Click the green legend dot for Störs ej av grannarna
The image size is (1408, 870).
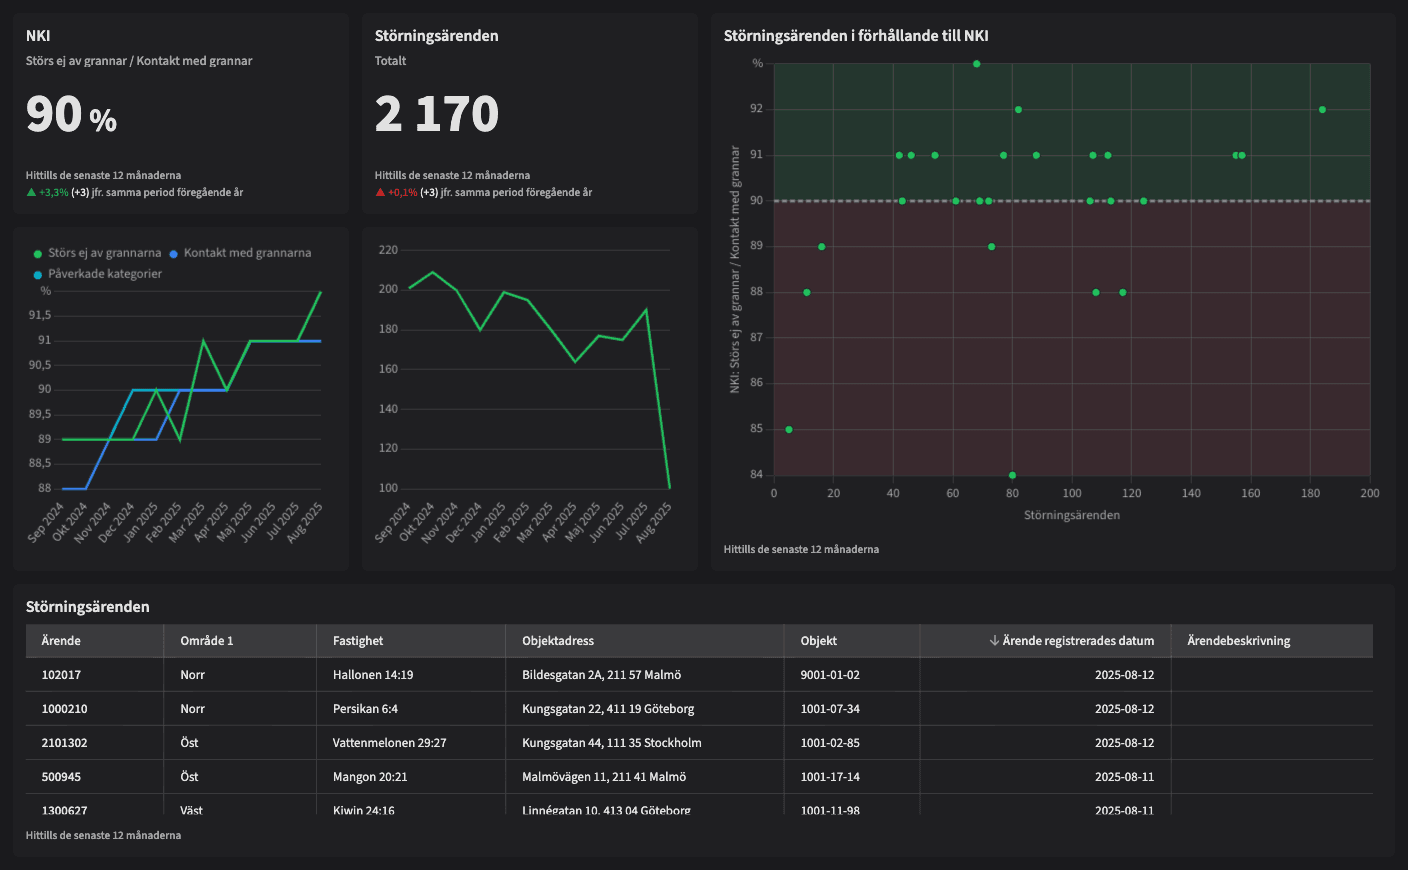pos(38,254)
